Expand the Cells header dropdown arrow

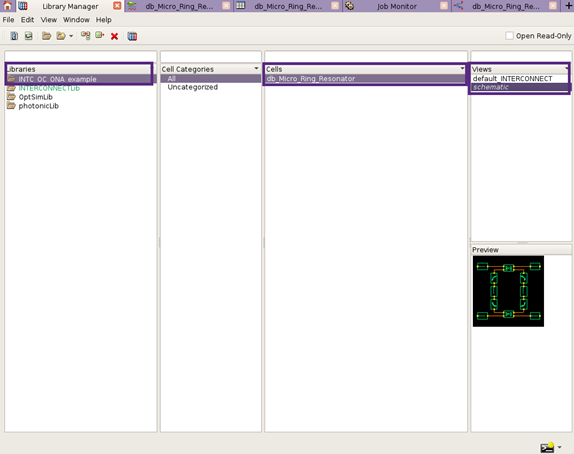pos(462,68)
